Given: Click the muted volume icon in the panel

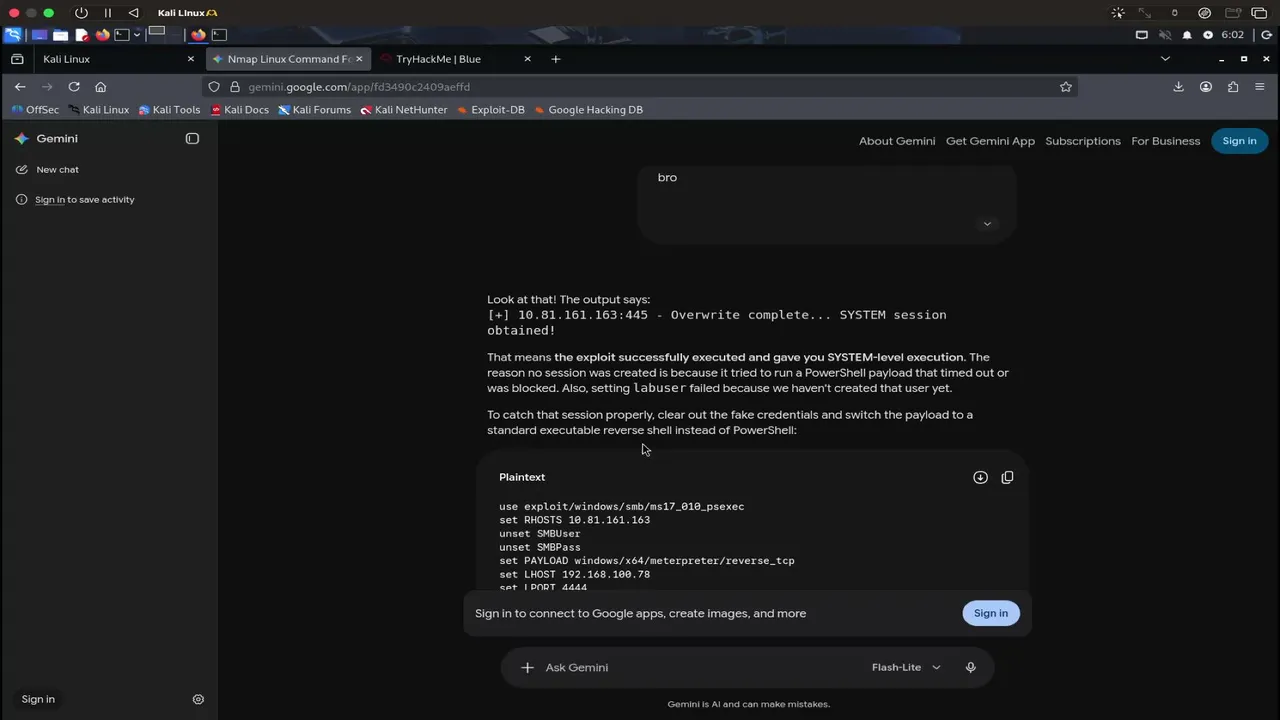Looking at the screenshot, I should [1165, 35].
